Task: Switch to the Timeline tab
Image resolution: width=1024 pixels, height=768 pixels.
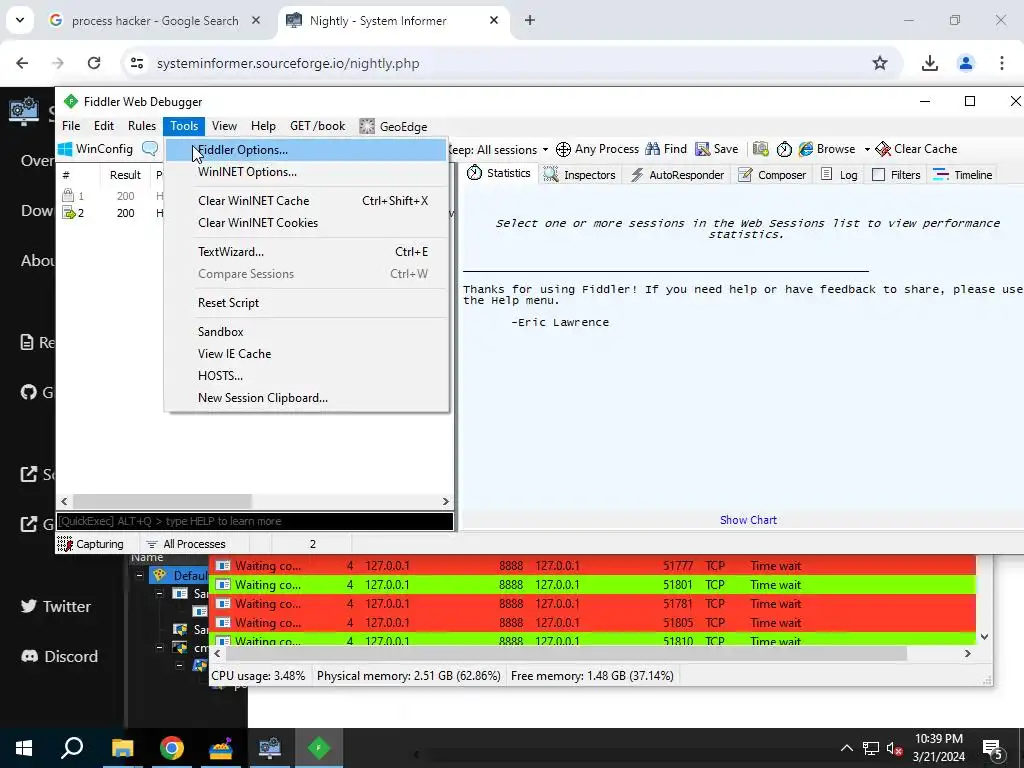Action: click(962, 174)
